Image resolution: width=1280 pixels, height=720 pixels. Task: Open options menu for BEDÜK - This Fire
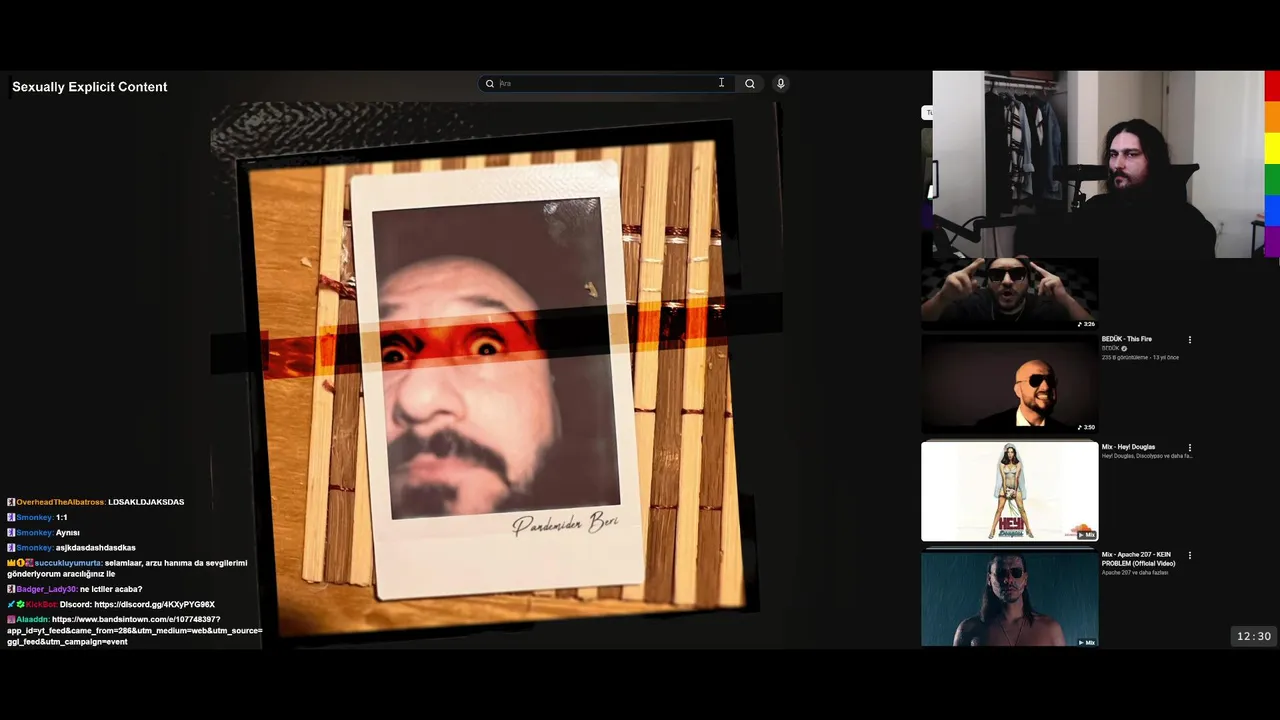1190,340
